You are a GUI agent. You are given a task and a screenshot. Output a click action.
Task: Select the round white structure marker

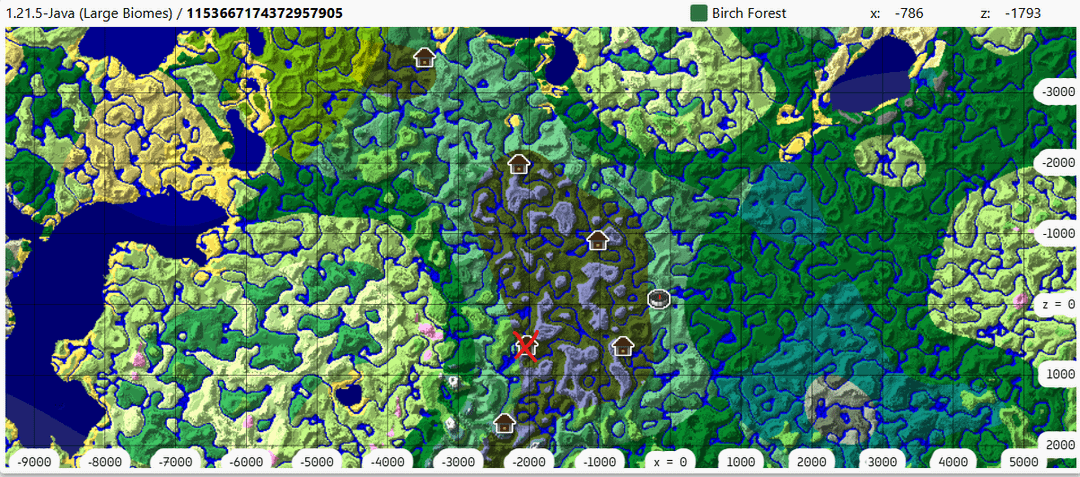pyautogui.click(x=658, y=297)
